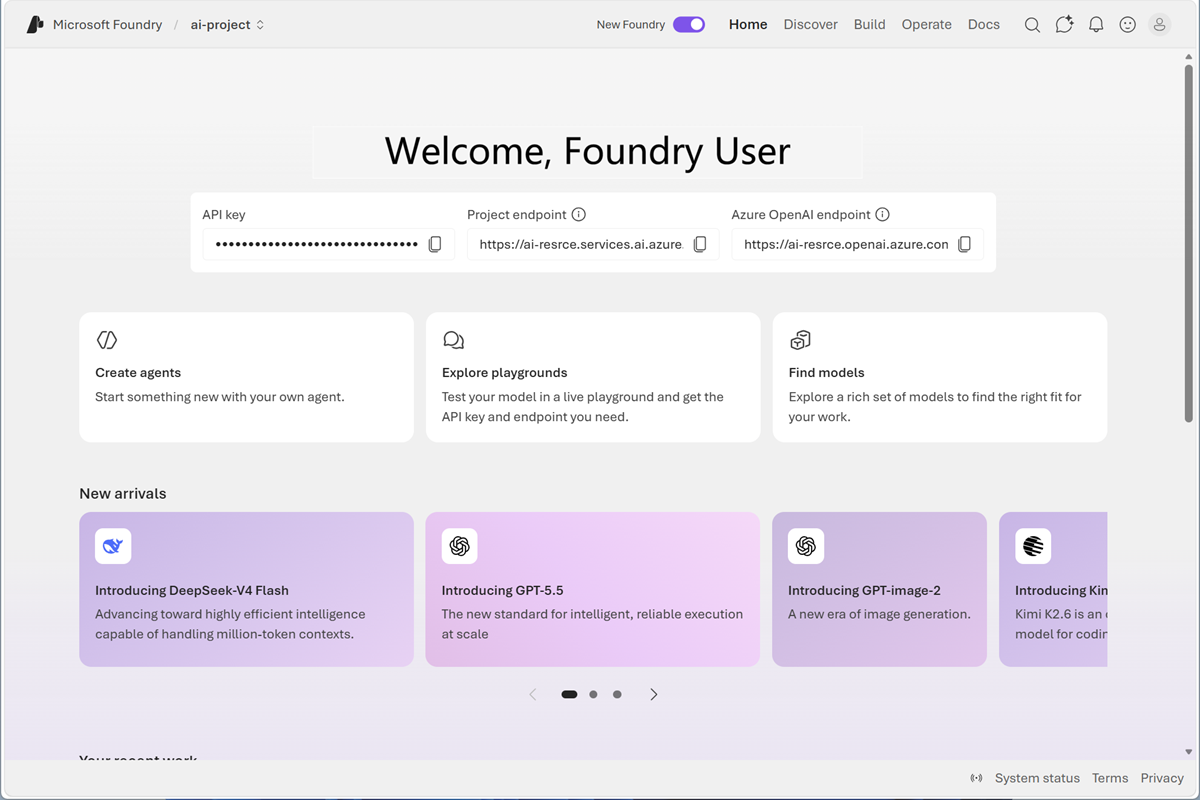The width and height of the screenshot is (1200, 800).
Task: Open the chat sparkle assistant icon
Action: tap(1064, 24)
